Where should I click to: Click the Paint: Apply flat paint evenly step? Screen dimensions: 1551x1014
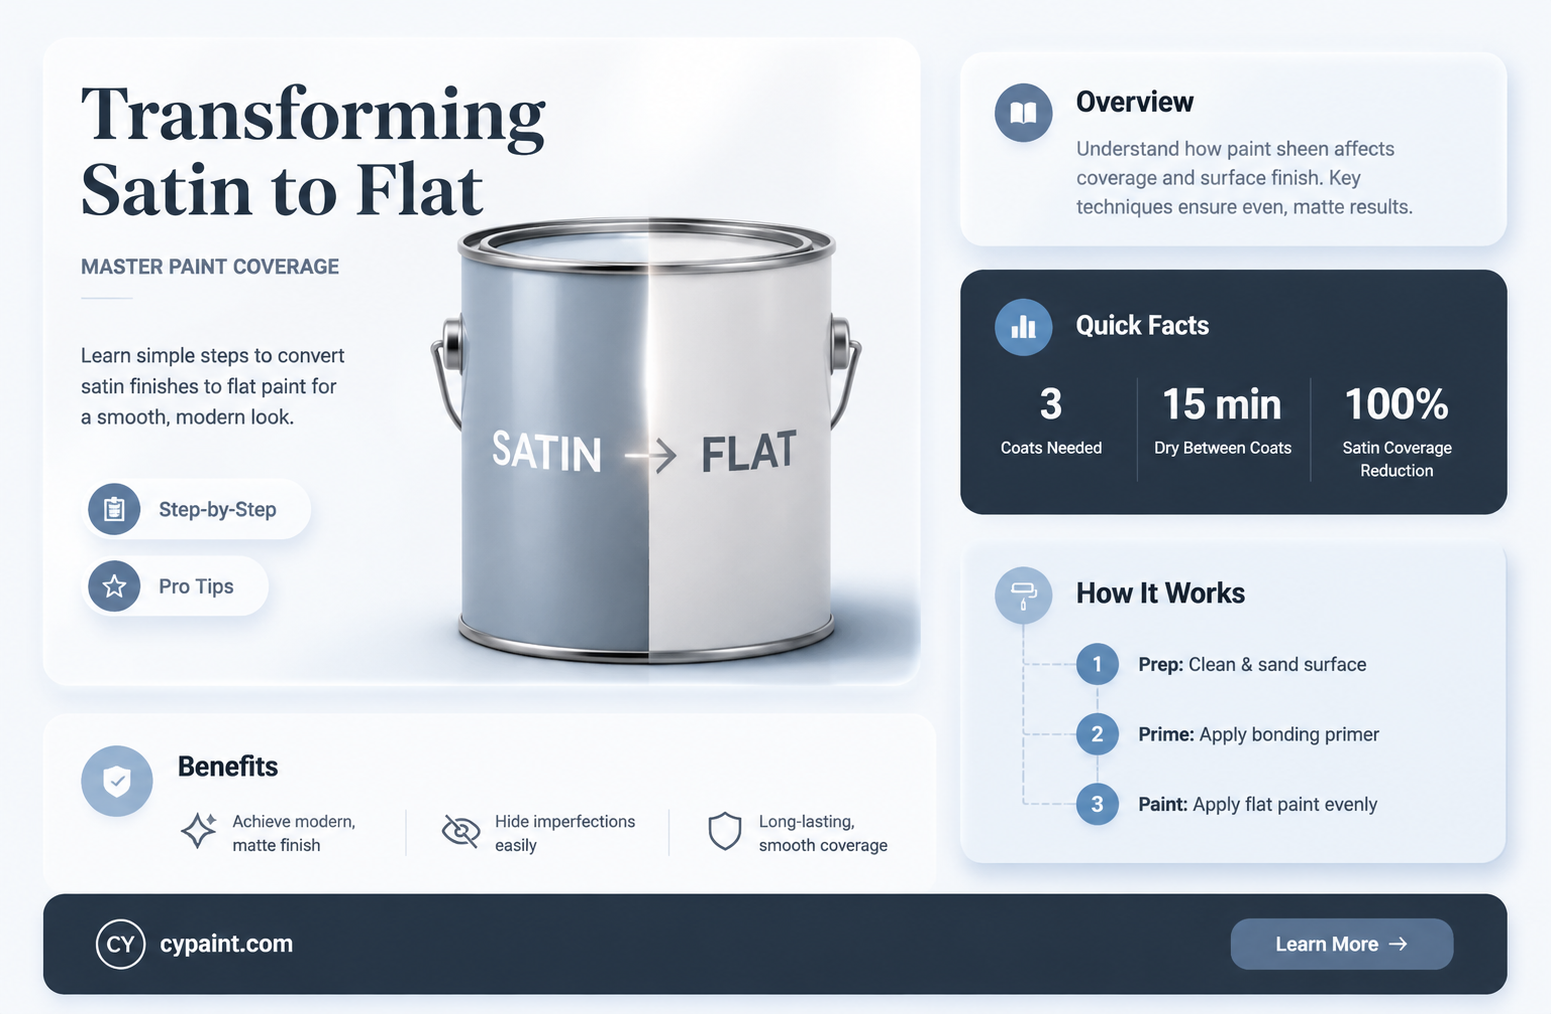pos(1257,804)
